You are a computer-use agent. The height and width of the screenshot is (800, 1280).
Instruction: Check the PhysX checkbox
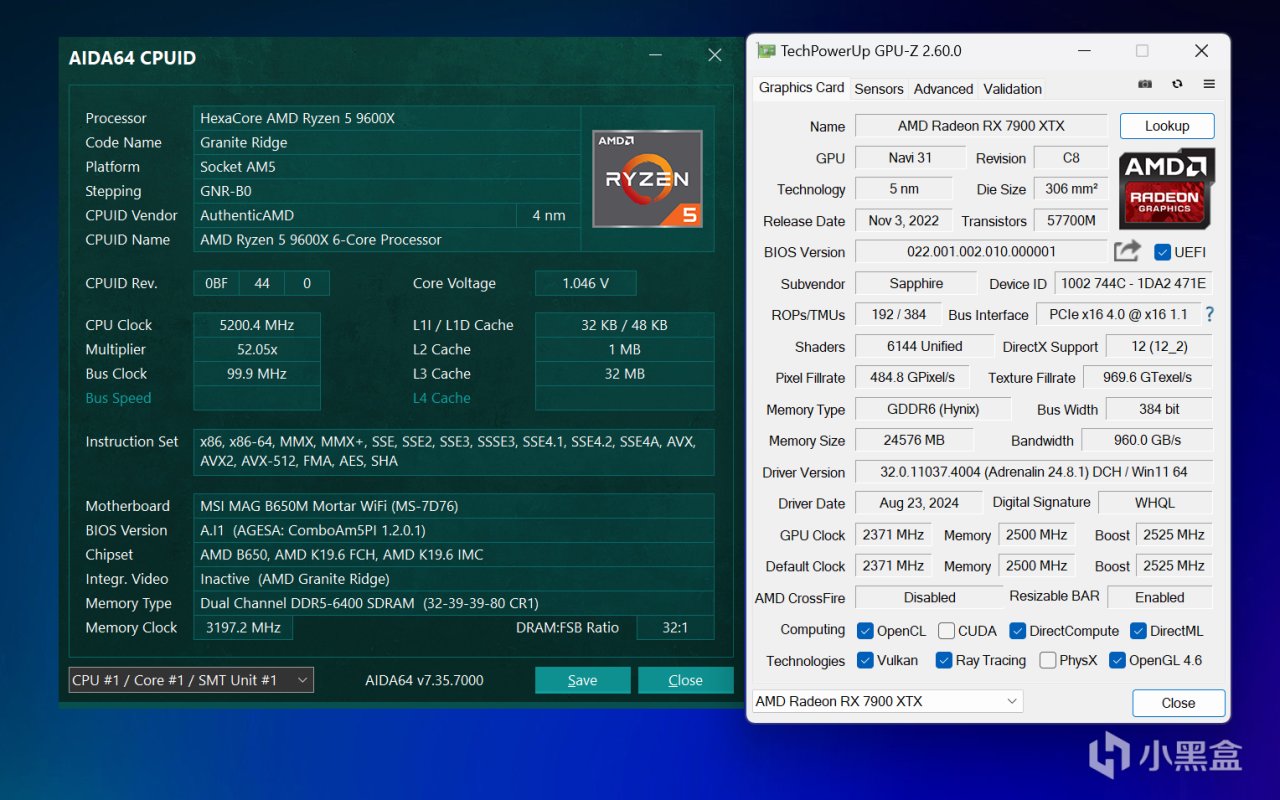point(1047,660)
